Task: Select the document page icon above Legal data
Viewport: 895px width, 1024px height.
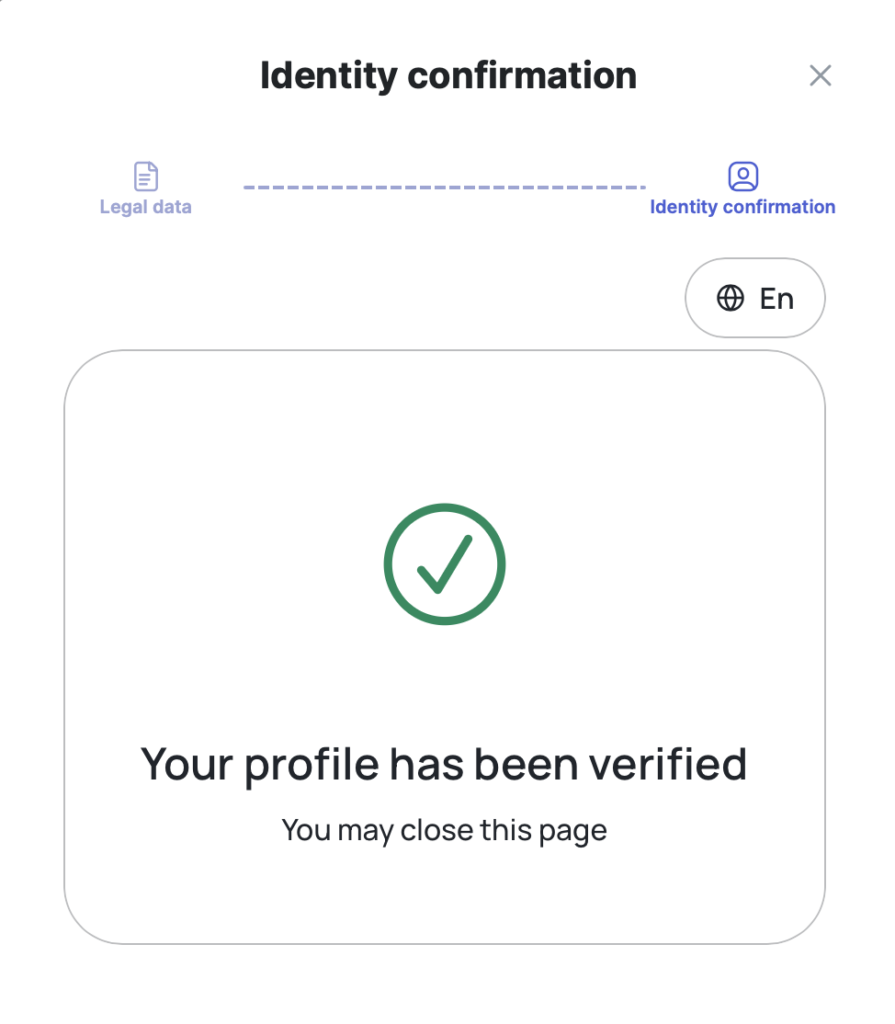Action: pyautogui.click(x=145, y=174)
